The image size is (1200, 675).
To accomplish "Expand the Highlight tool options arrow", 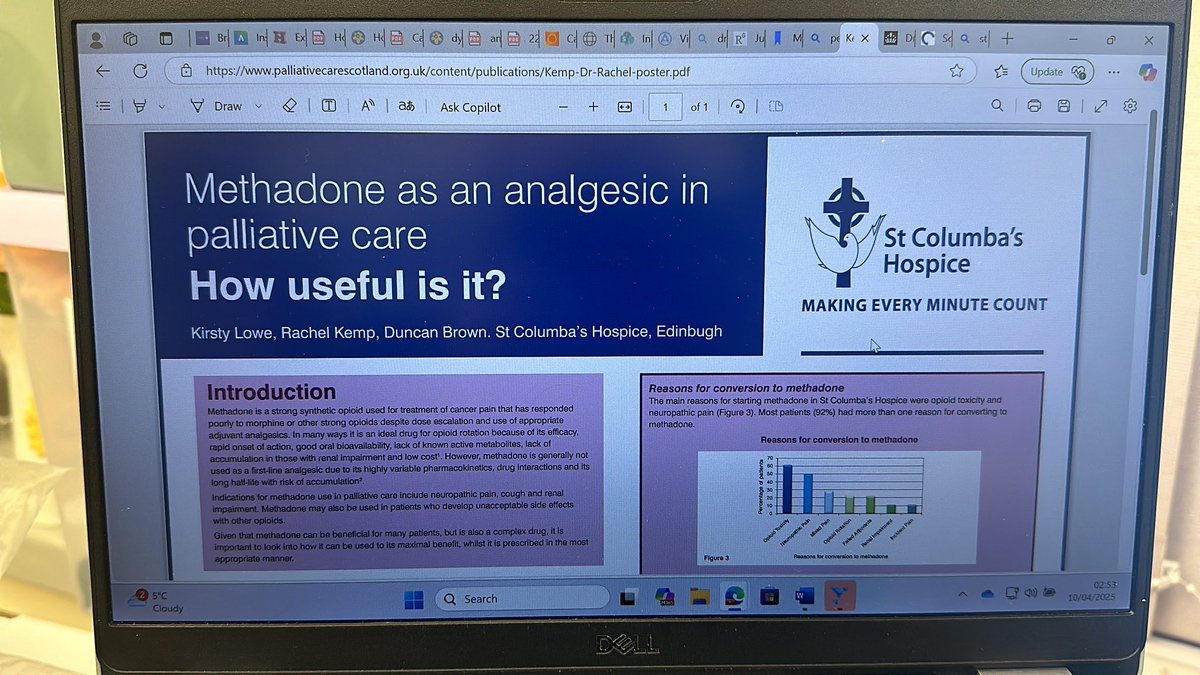I will pos(164,106).
